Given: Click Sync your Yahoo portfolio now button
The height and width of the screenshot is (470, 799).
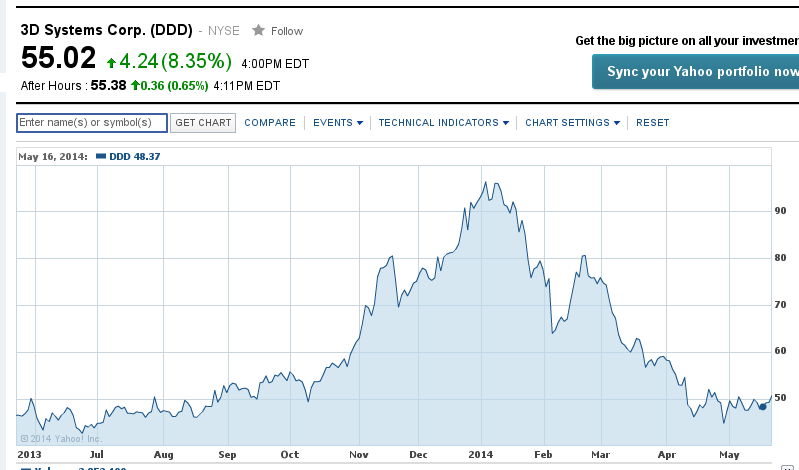Looking at the screenshot, I should pos(696,72).
